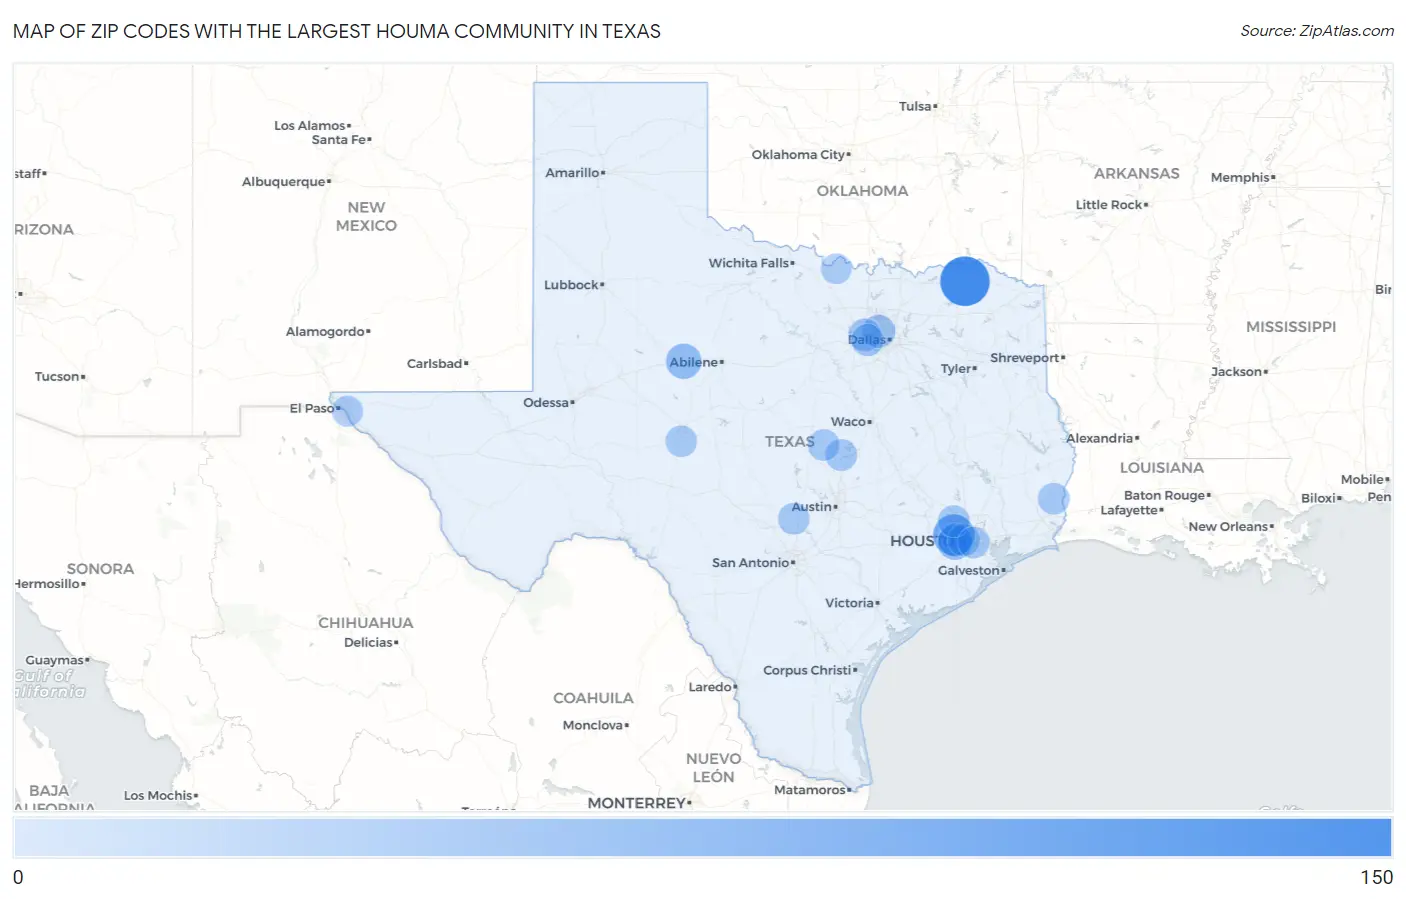Click the MONTERREY city label
Screen dimensions: 1406x899
tap(637, 803)
